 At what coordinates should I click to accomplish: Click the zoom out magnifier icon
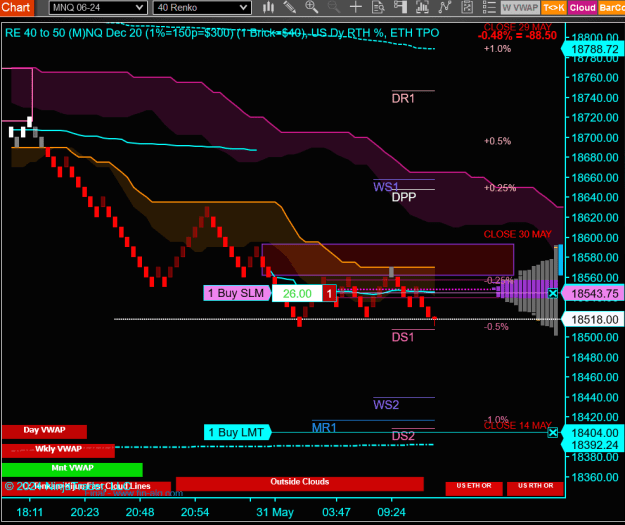333,7
